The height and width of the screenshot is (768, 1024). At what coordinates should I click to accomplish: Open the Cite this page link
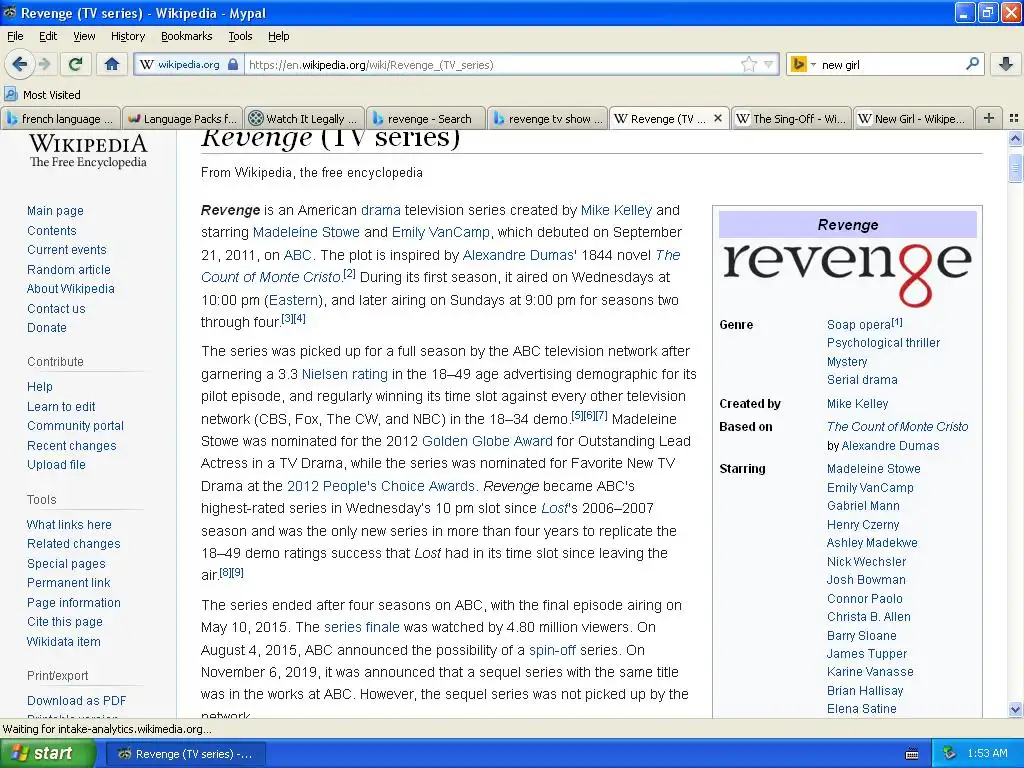click(x=65, y=622)
